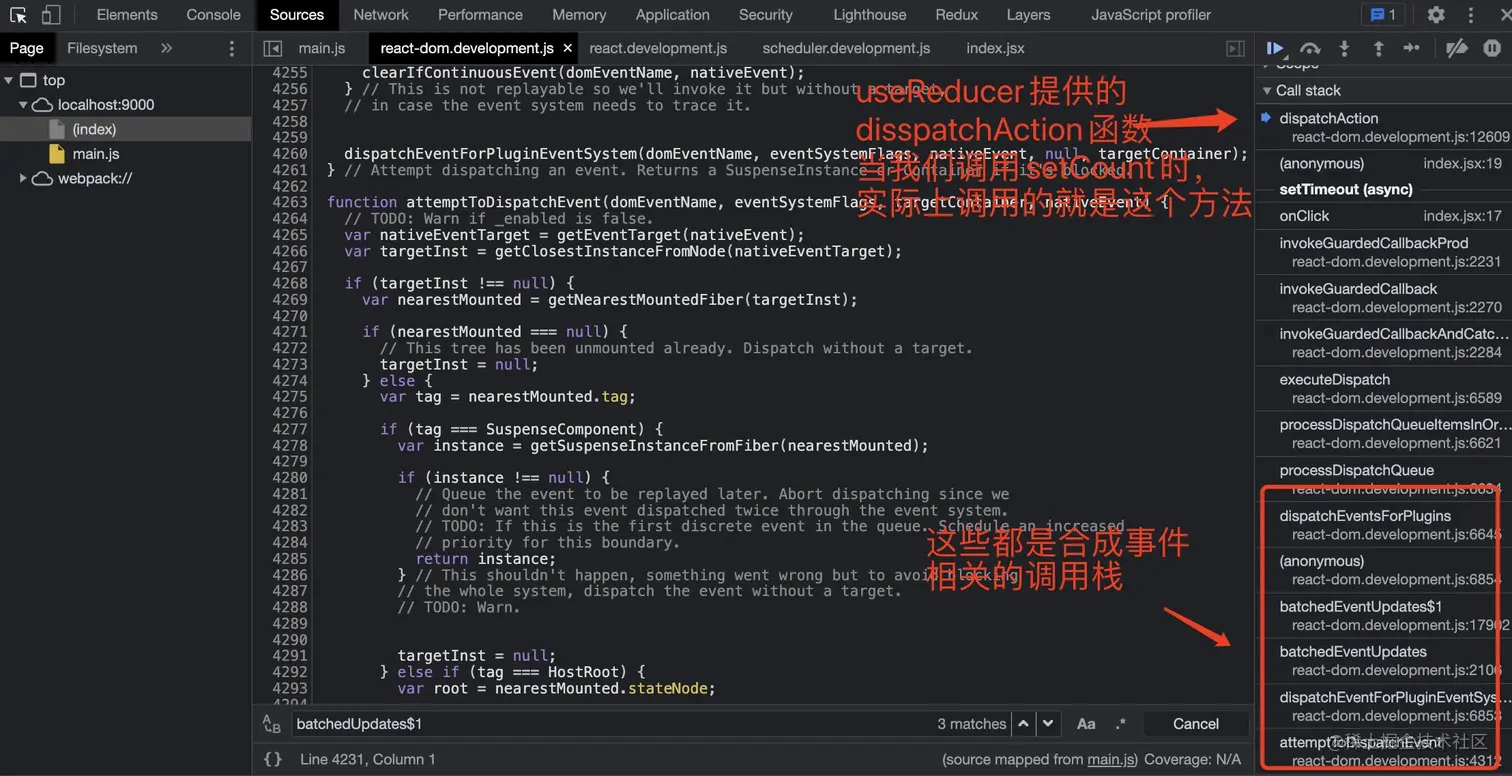Step over next function call
The width and height of the screenshot is (1512, 776).
click(x=1310, y=48)
